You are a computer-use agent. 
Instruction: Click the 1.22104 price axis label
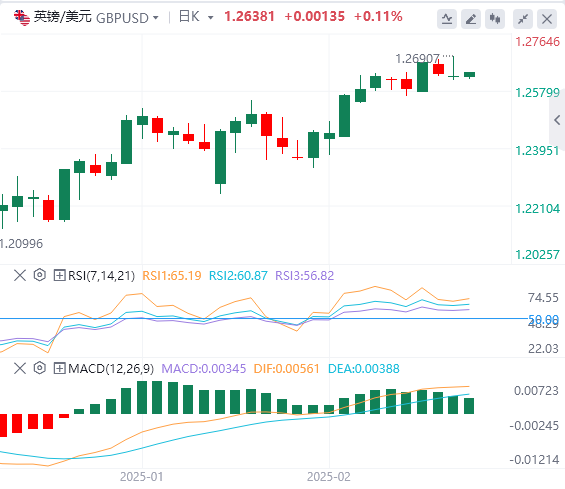[x=537, y=209]
